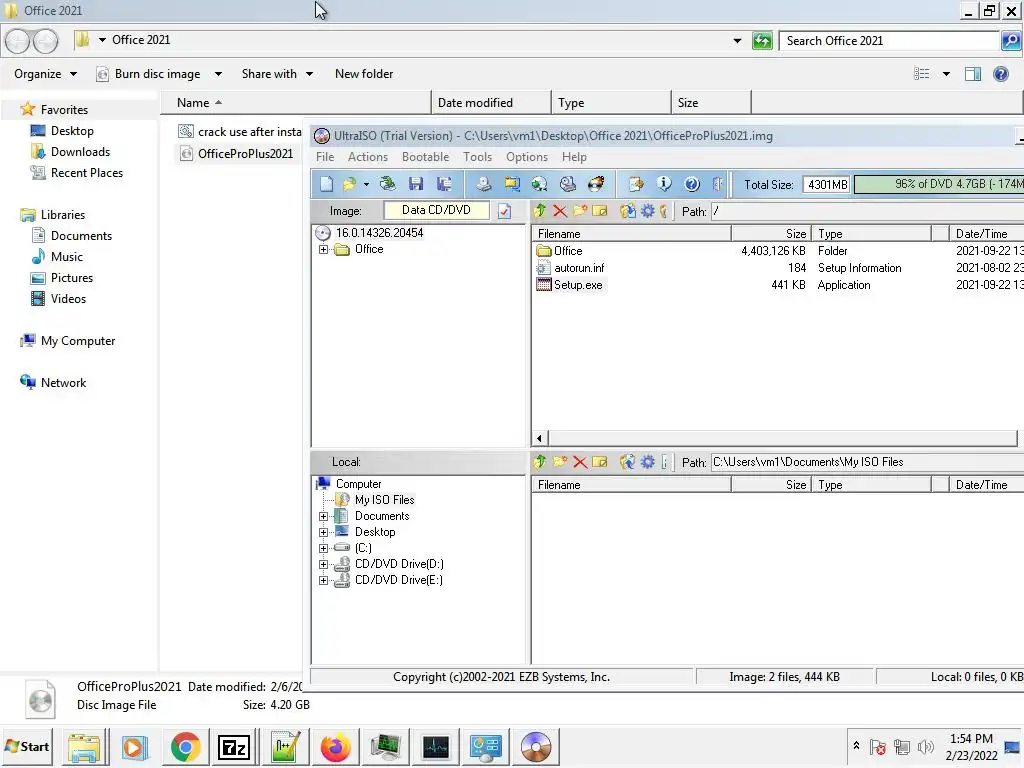Open dropdown arrow next to Burn disc image

point(218,74)
